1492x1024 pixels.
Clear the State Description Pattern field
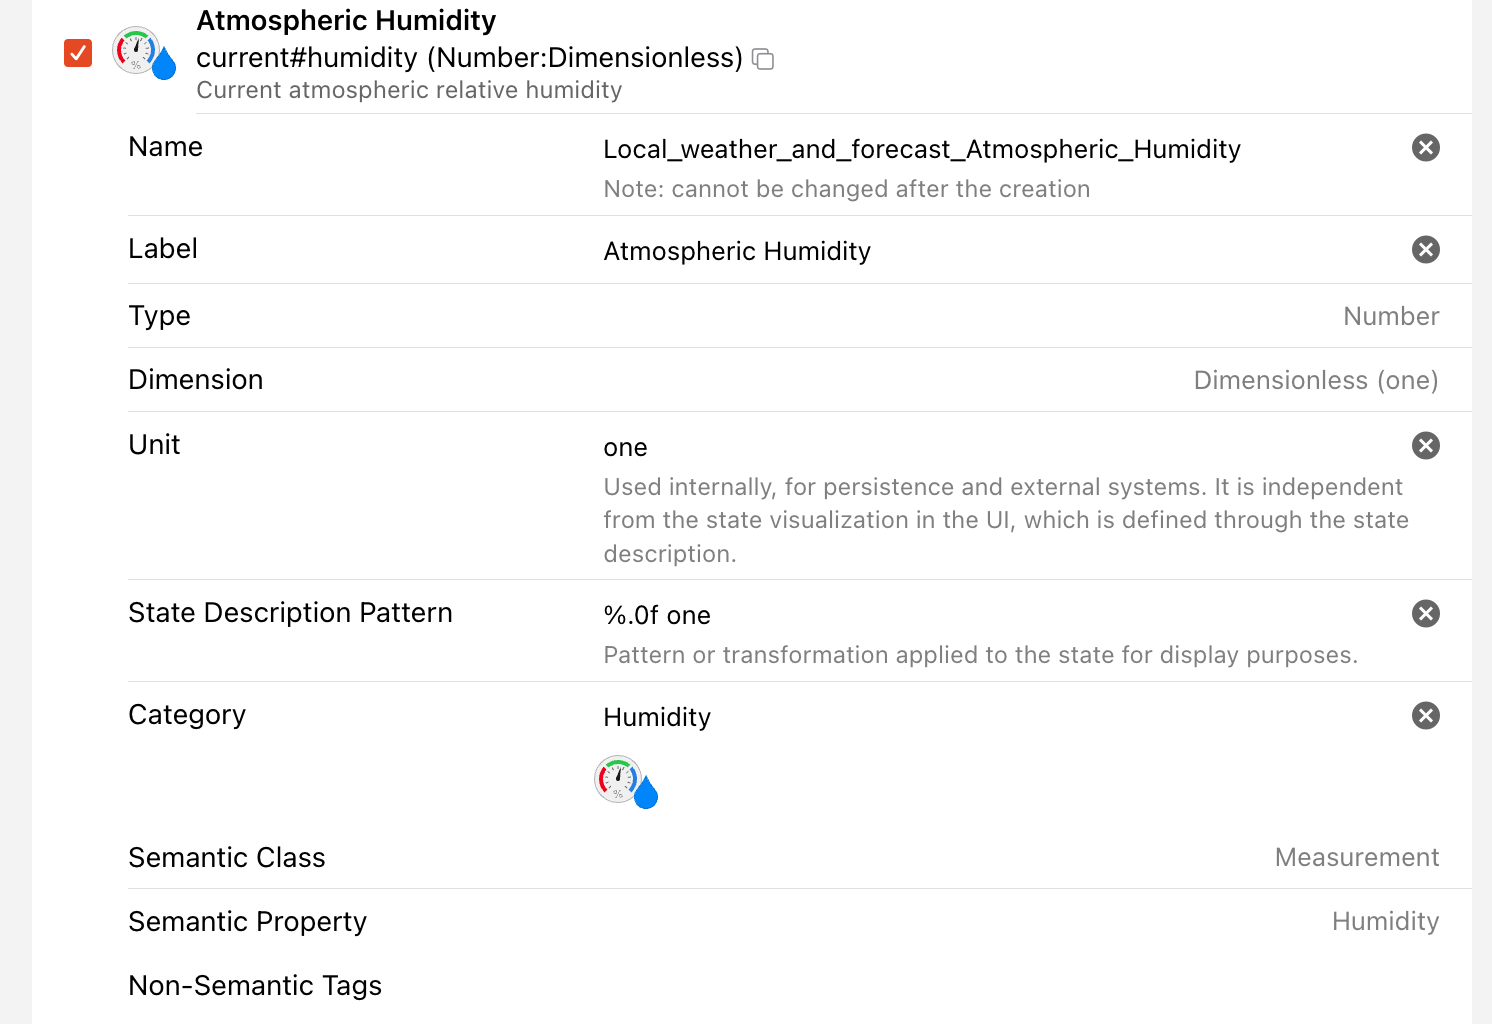point(1425,614)
